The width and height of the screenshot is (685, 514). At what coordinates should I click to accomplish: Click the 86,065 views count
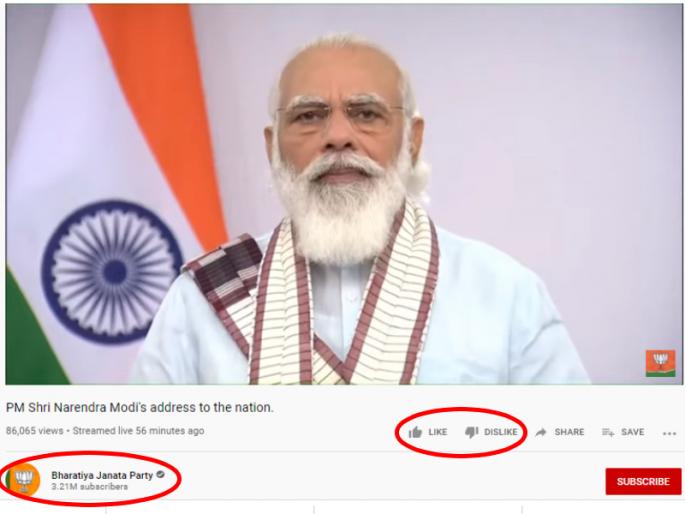tap(35, 431)
